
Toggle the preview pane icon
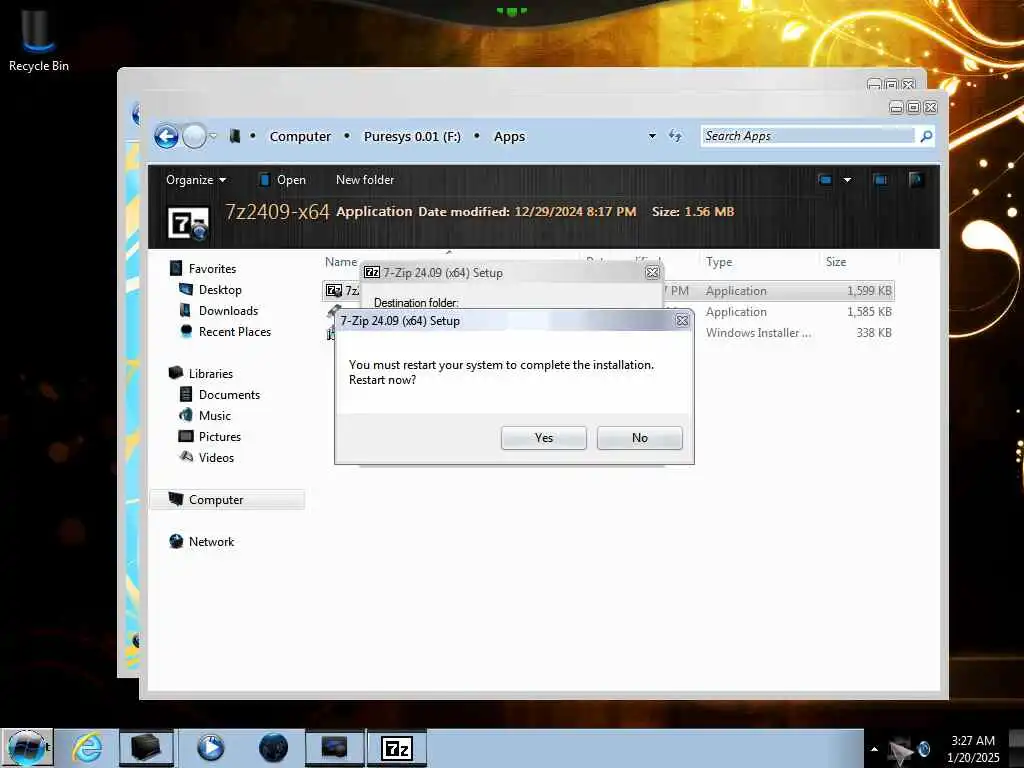coord(880,180)
